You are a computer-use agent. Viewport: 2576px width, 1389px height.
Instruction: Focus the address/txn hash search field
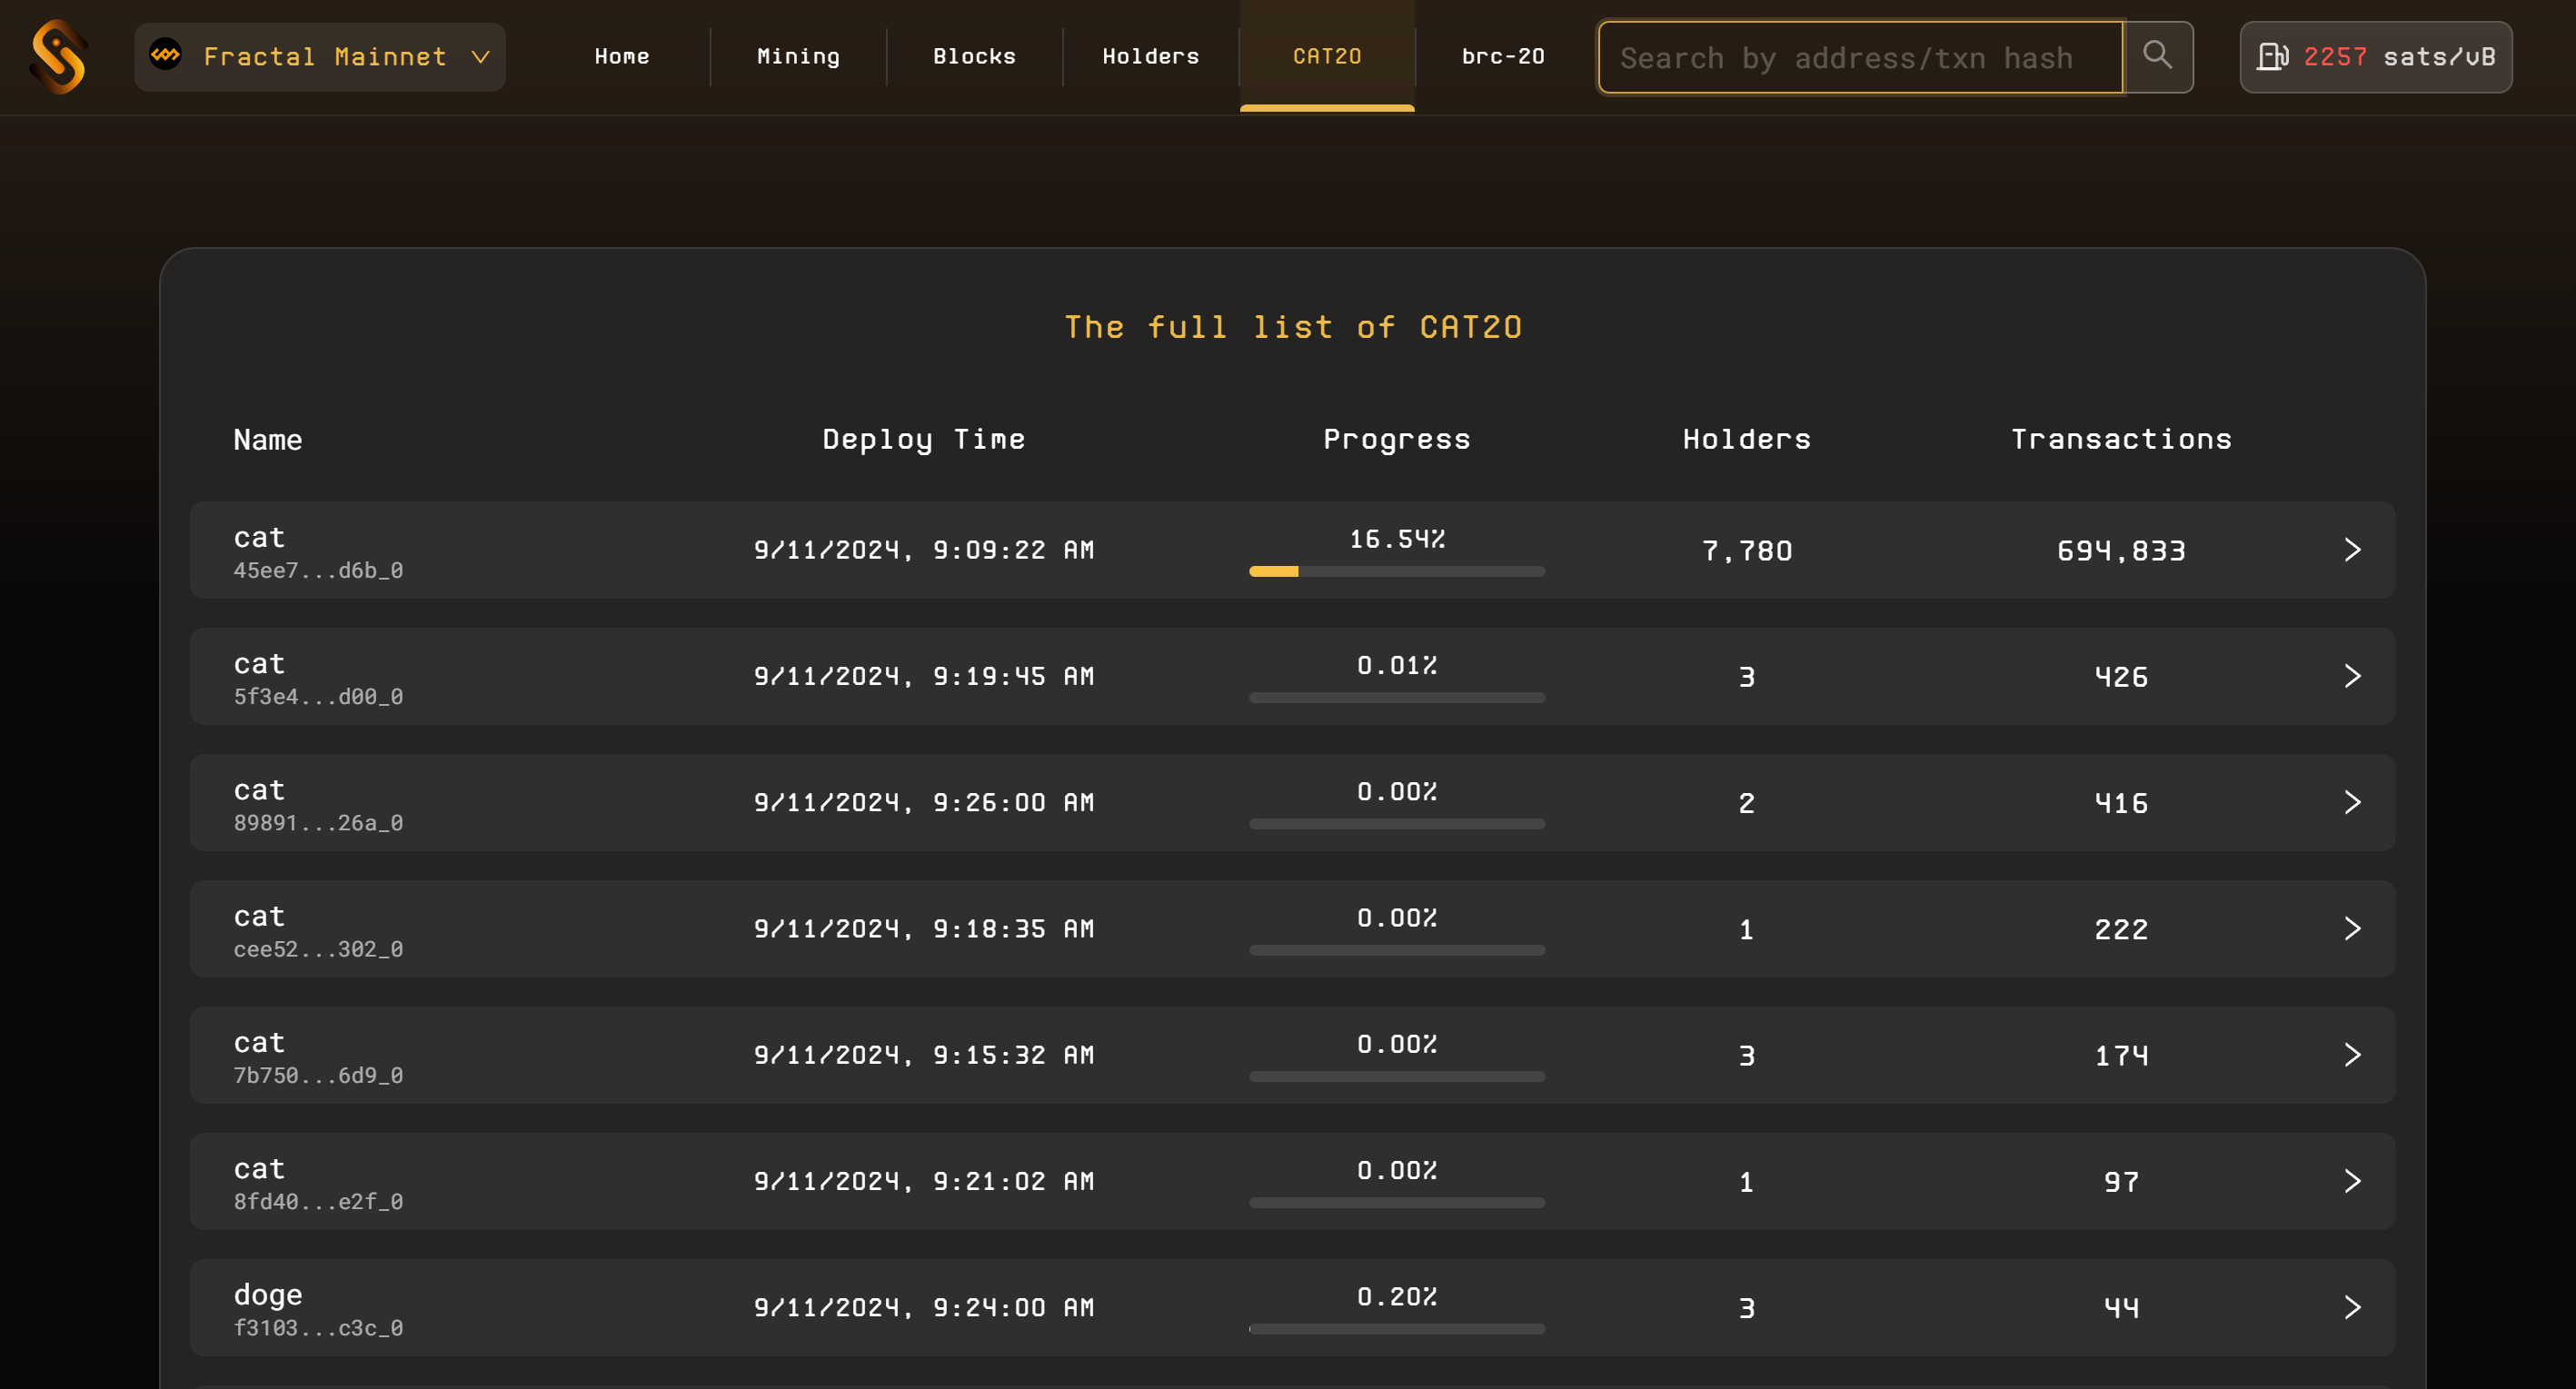tap(1859, 58)
